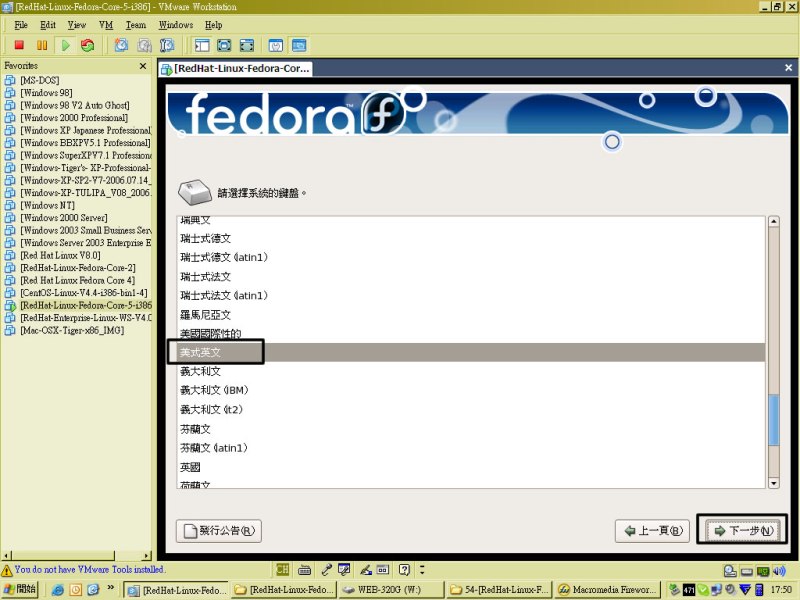Switch to Quick Switch mode icon
The height and width of the screenshot is (600, 800).
point(224,45)
